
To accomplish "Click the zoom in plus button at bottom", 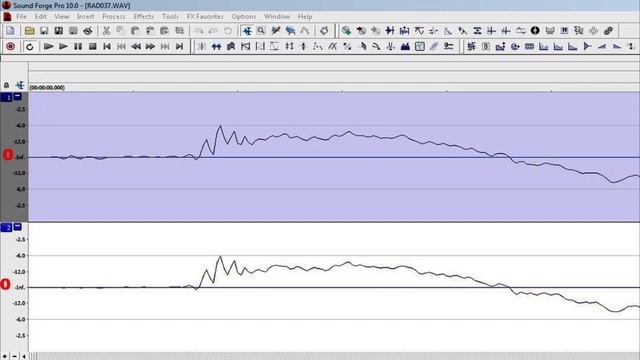I will pyautogui.click(x=5, y=356).
